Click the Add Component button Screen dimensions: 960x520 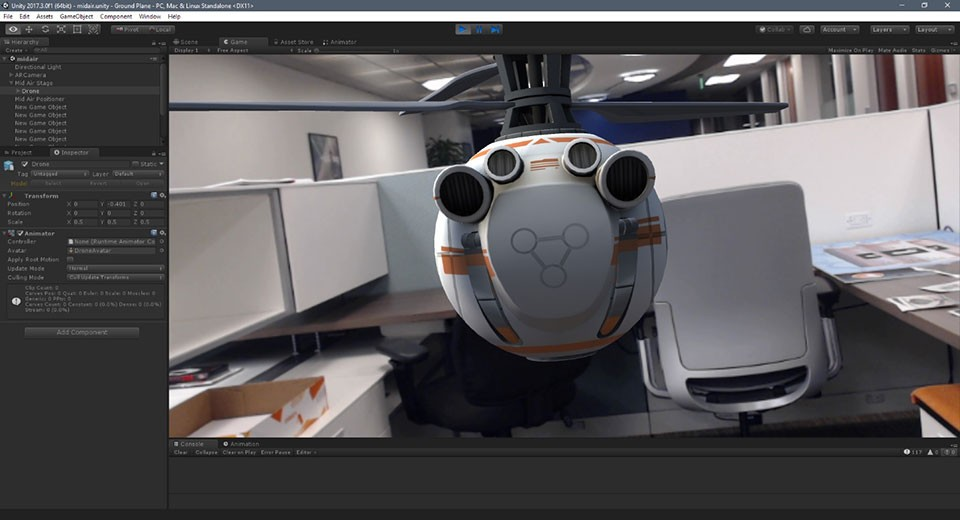click(82, 332)
